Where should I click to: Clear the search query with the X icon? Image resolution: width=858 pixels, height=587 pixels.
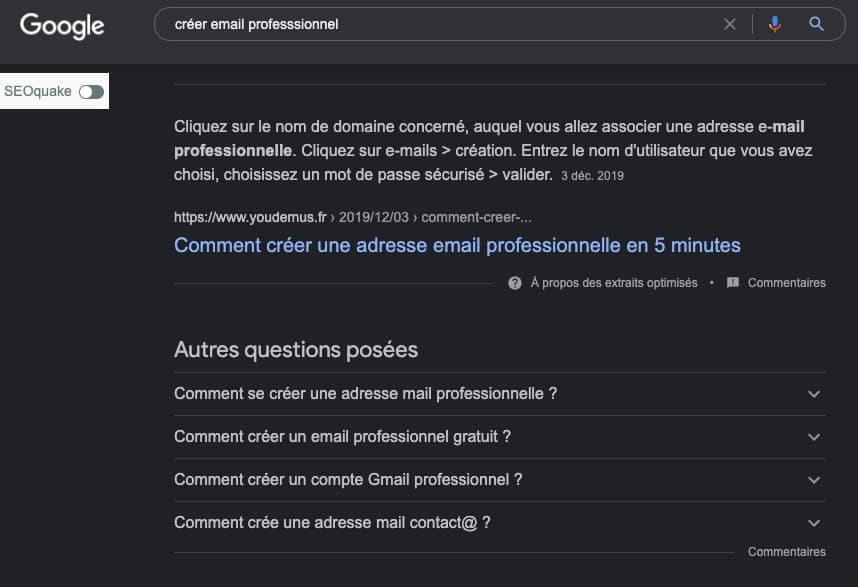pyautogui.click(x=729, y=24)
